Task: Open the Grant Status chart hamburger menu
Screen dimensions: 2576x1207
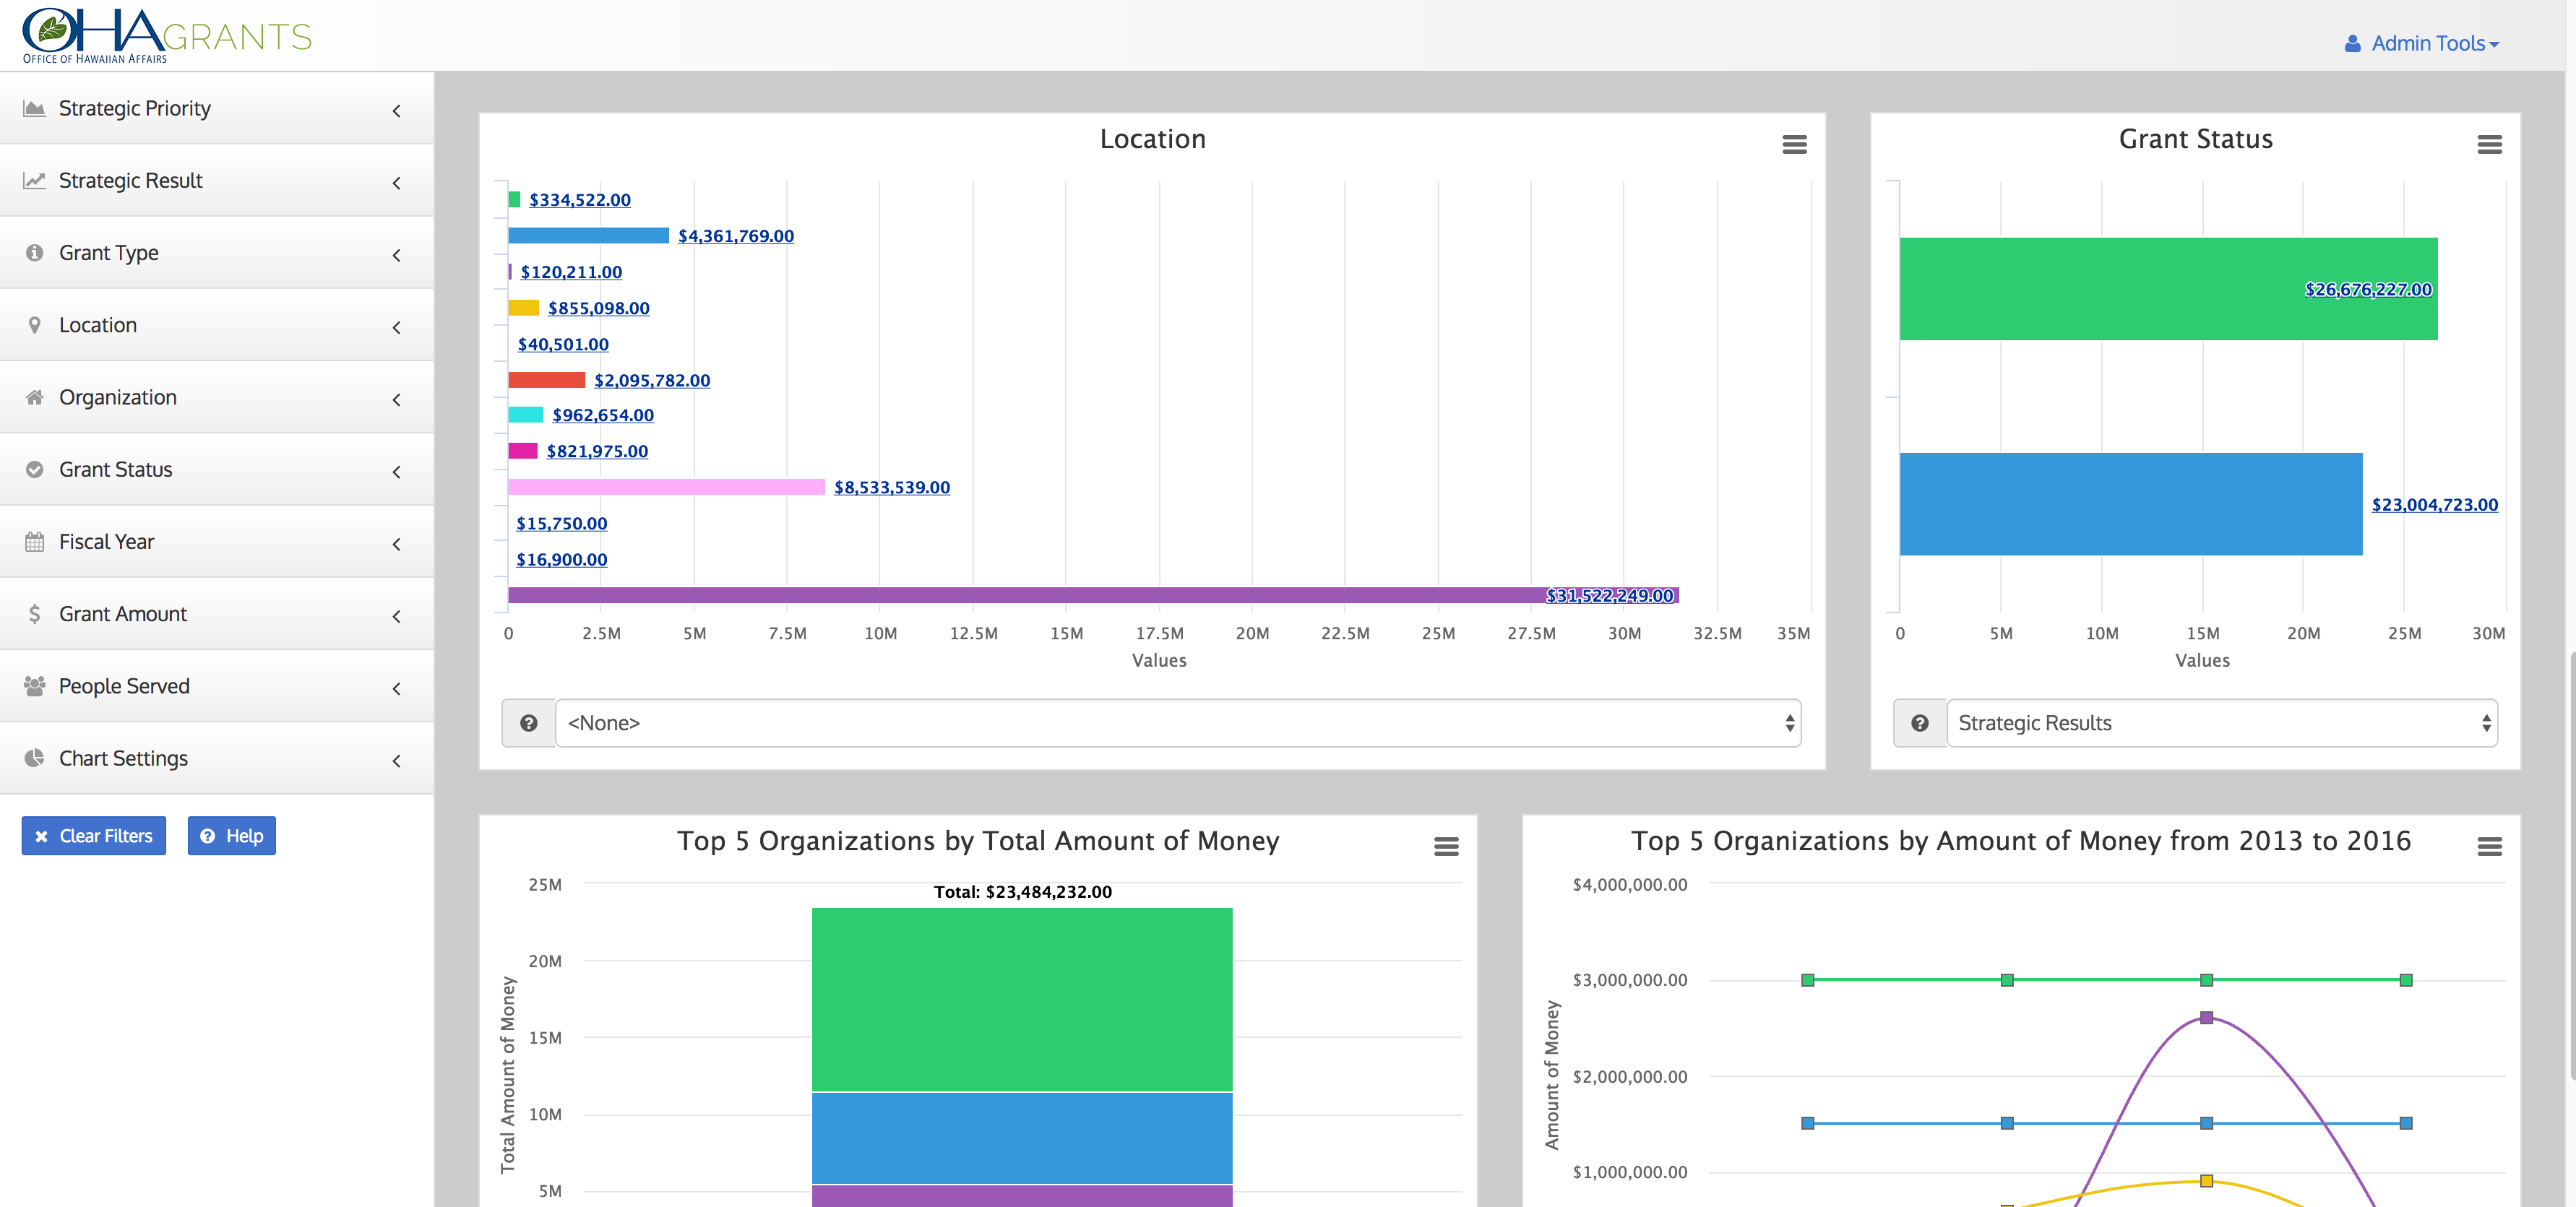Action: [x=2489, y=145]
